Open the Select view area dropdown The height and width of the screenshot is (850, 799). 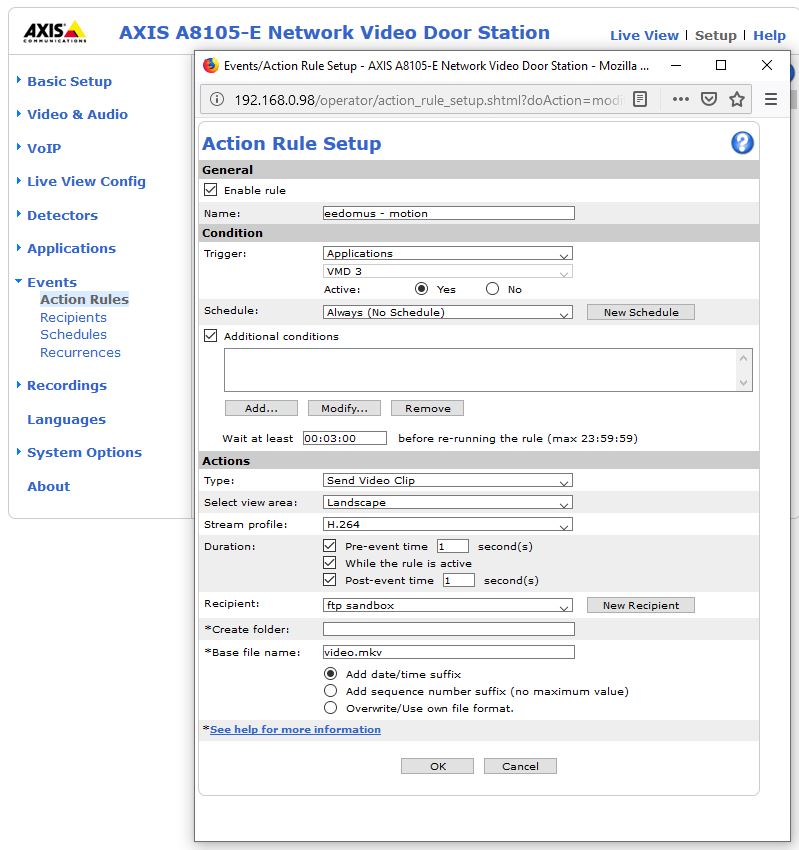pos(448,503)
